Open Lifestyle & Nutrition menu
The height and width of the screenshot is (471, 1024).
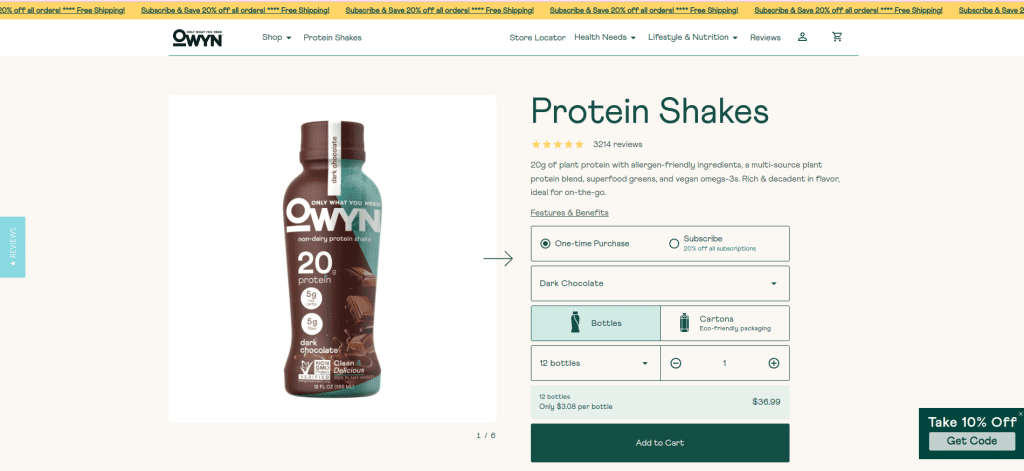pos(693,37)
